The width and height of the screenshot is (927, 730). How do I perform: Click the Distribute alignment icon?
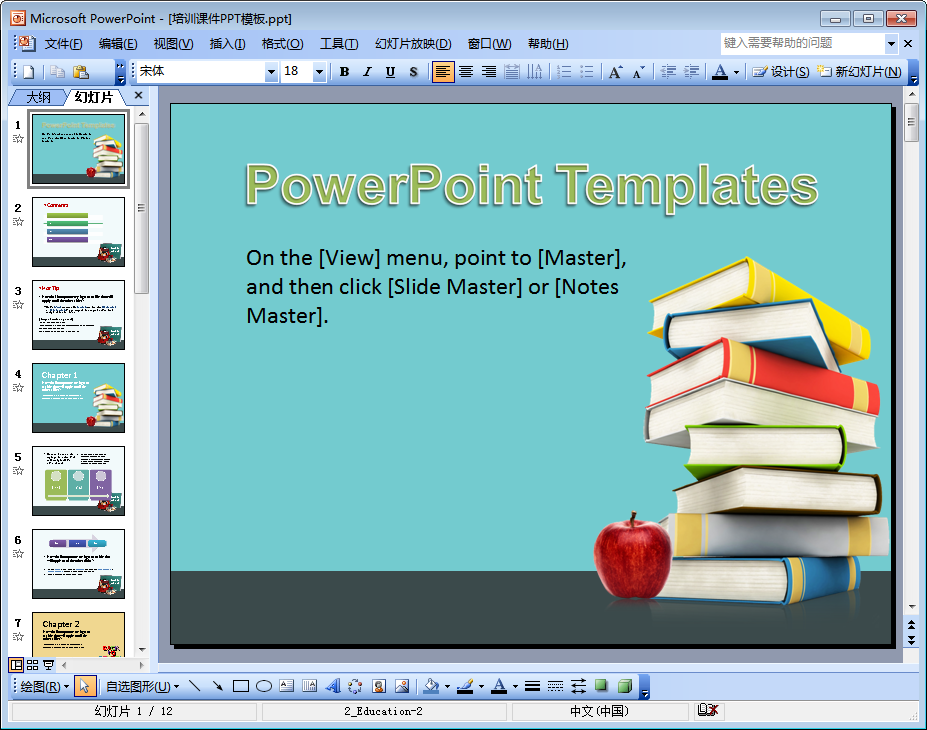coord(512,72)
